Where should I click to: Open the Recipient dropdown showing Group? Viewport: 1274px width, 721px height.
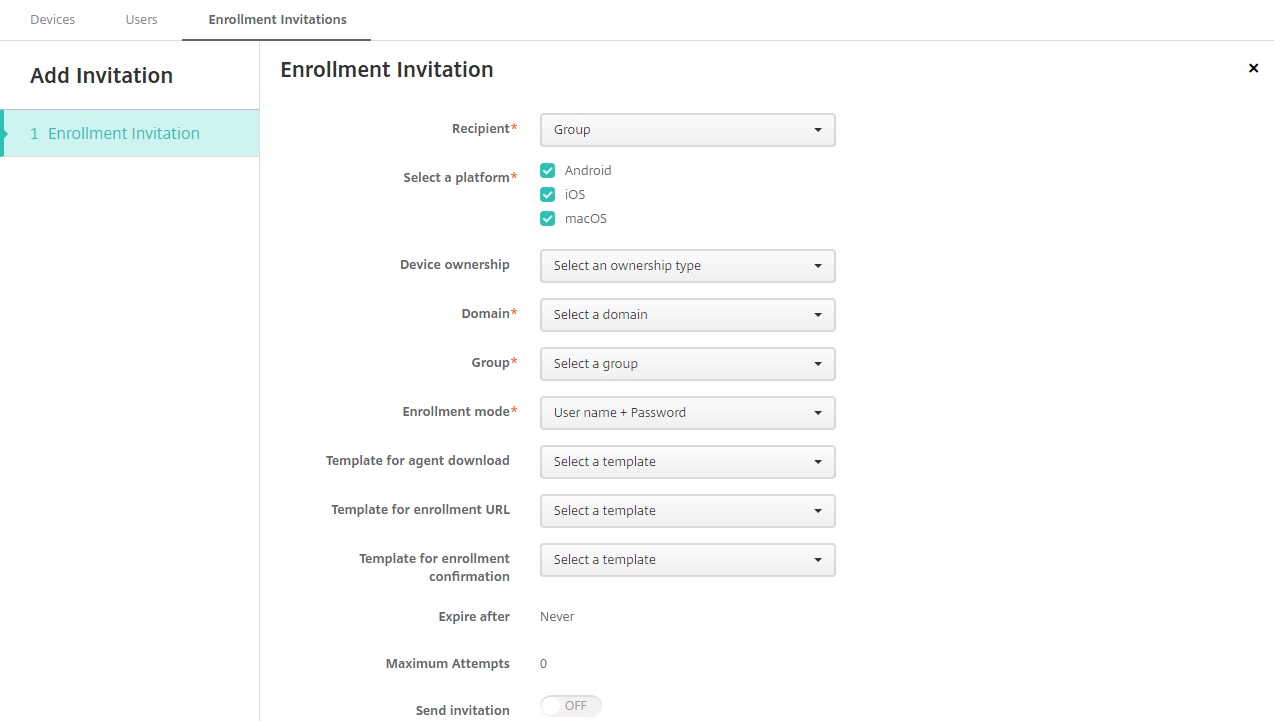[687, 130]
